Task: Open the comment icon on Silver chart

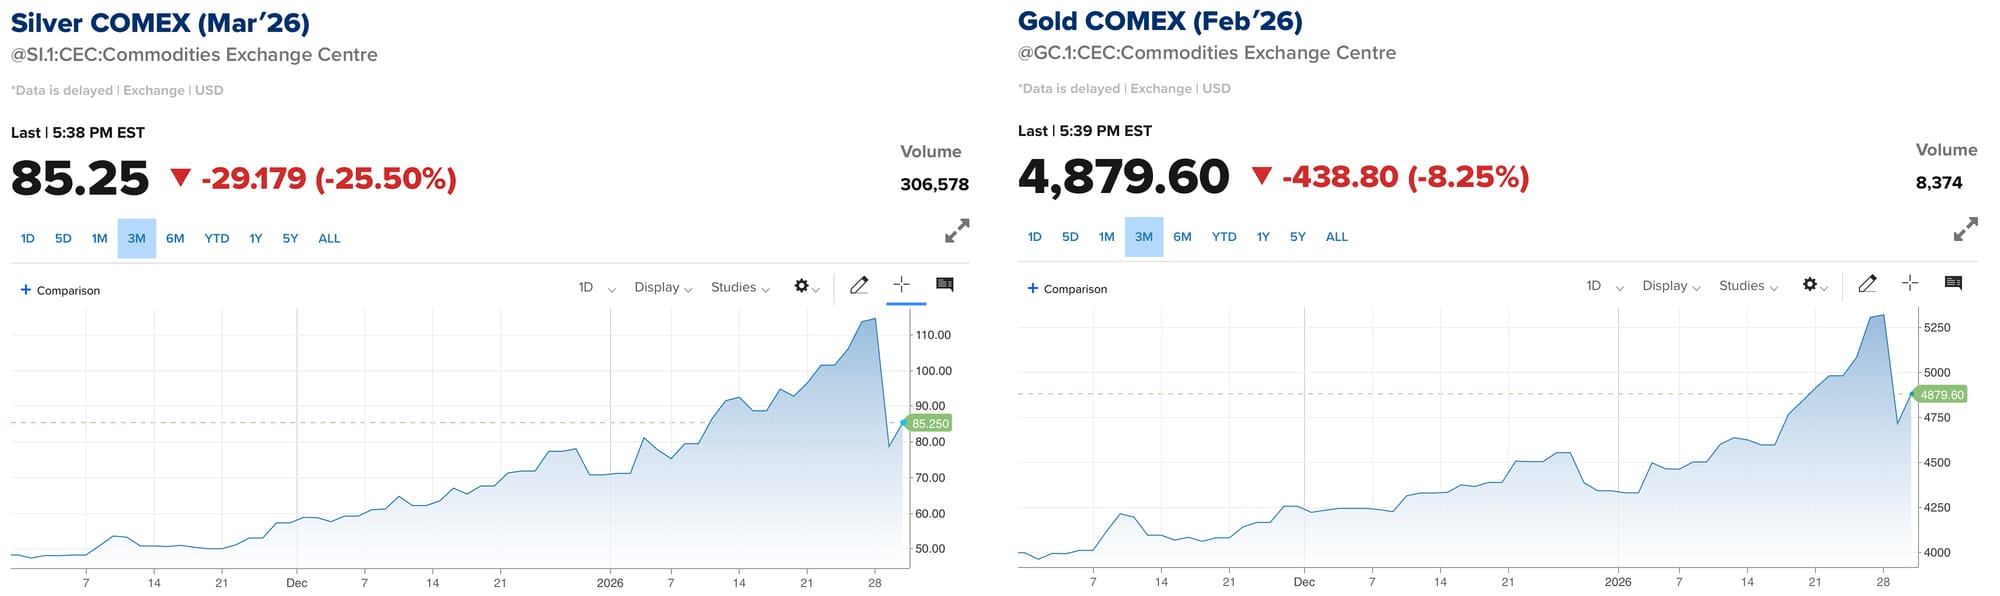Action: click(944, 285)
